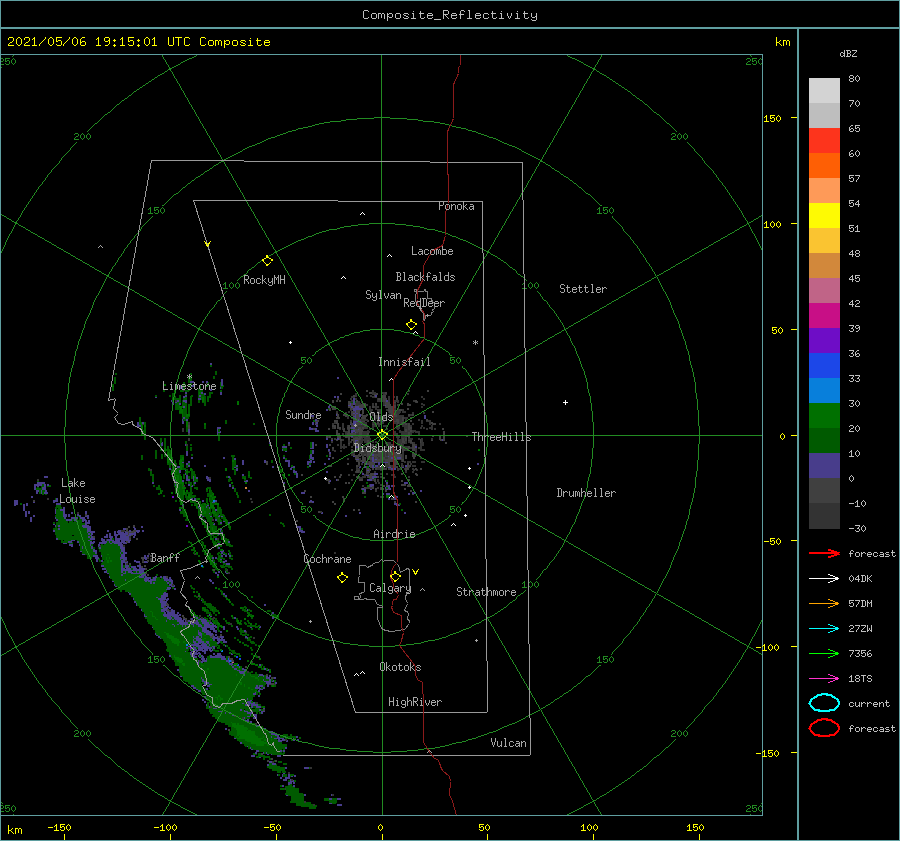Click the green 30 dBZ color swatch
This screenshot has width=900, height=841.
click(824, 416)
